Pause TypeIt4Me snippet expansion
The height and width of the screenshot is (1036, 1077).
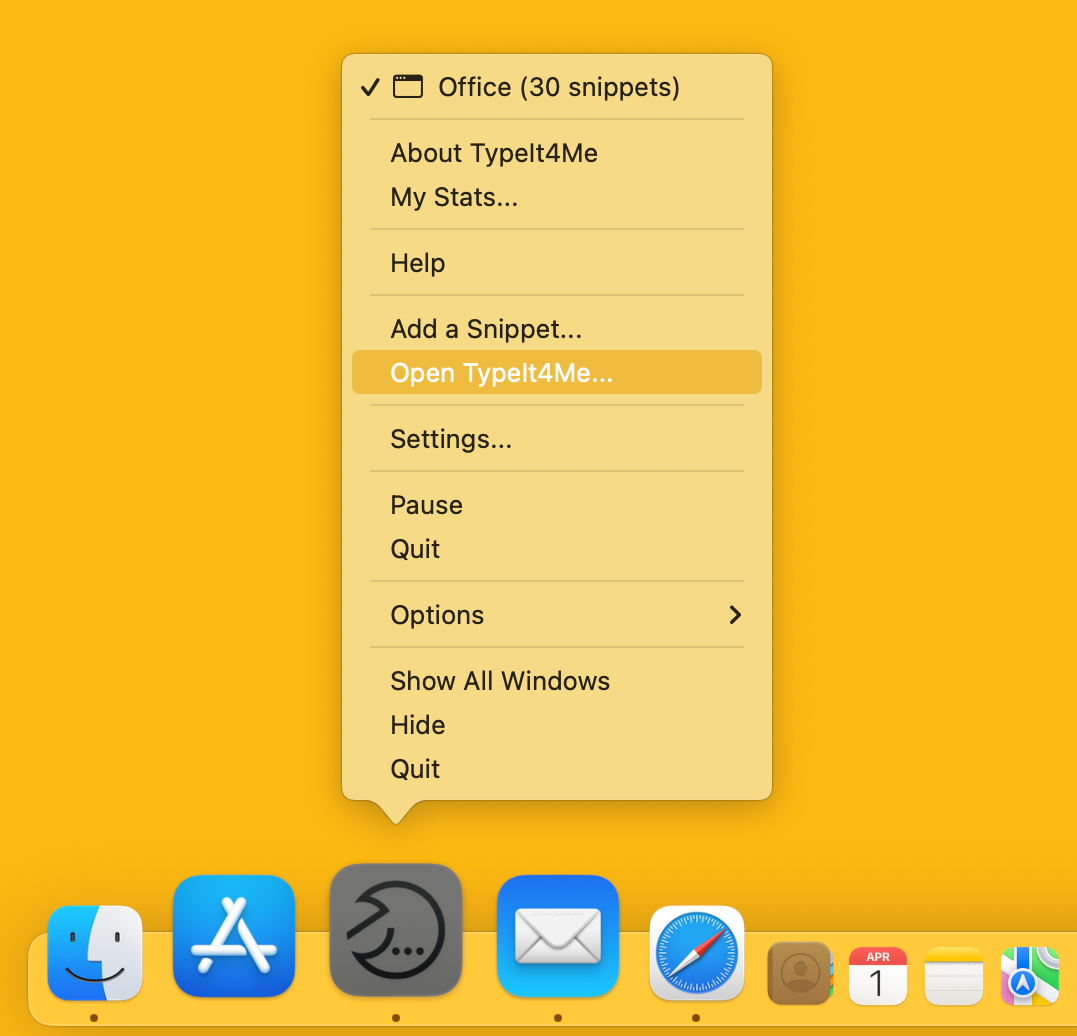426,505
